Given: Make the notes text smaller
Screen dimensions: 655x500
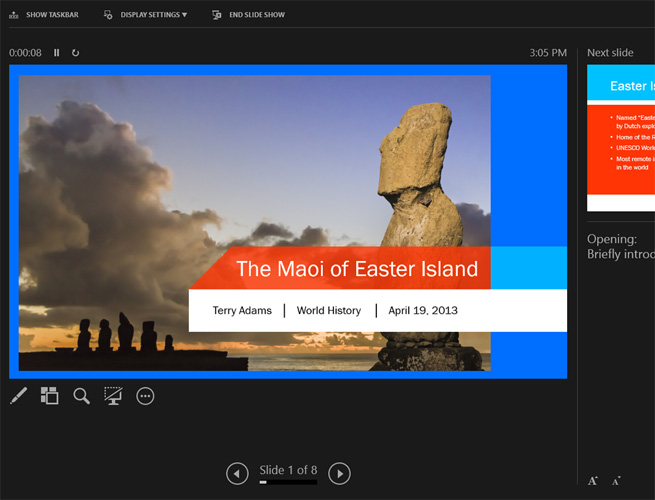Looking at the screenshot, I should 616,481.
